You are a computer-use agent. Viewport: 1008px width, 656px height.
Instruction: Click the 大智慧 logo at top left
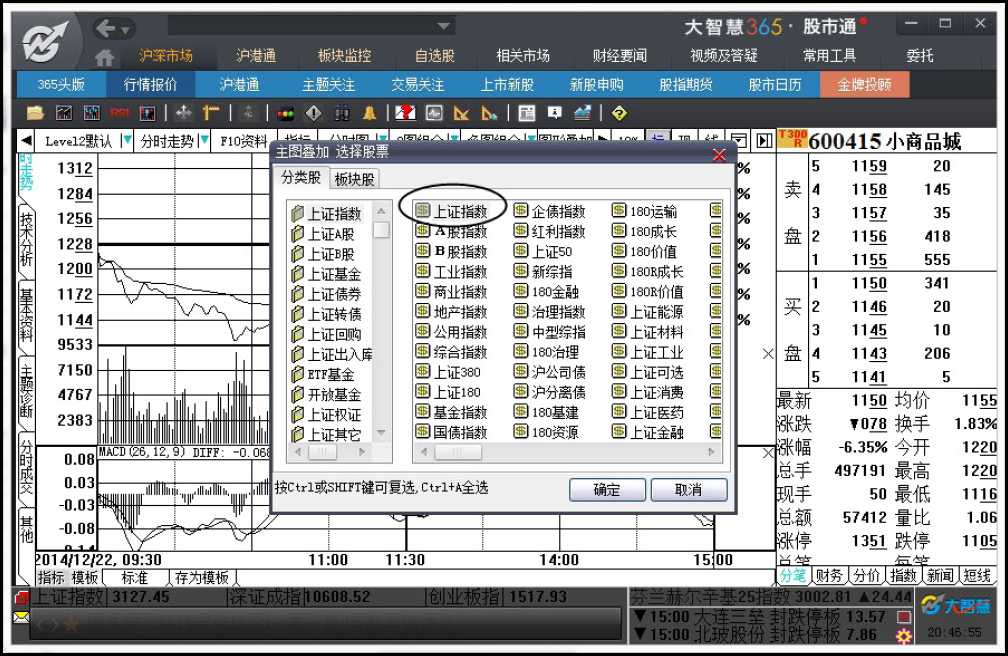click(x=45, y=41)
